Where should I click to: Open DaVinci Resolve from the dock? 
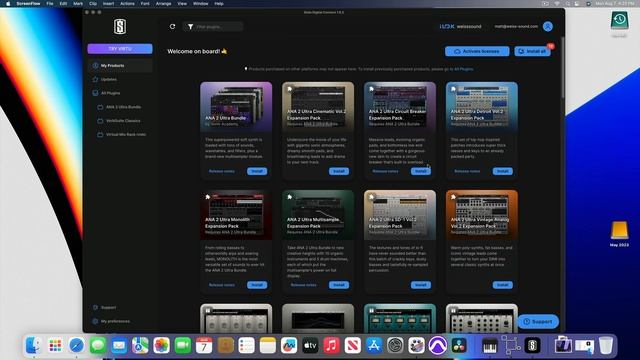(x=459, y=346)
